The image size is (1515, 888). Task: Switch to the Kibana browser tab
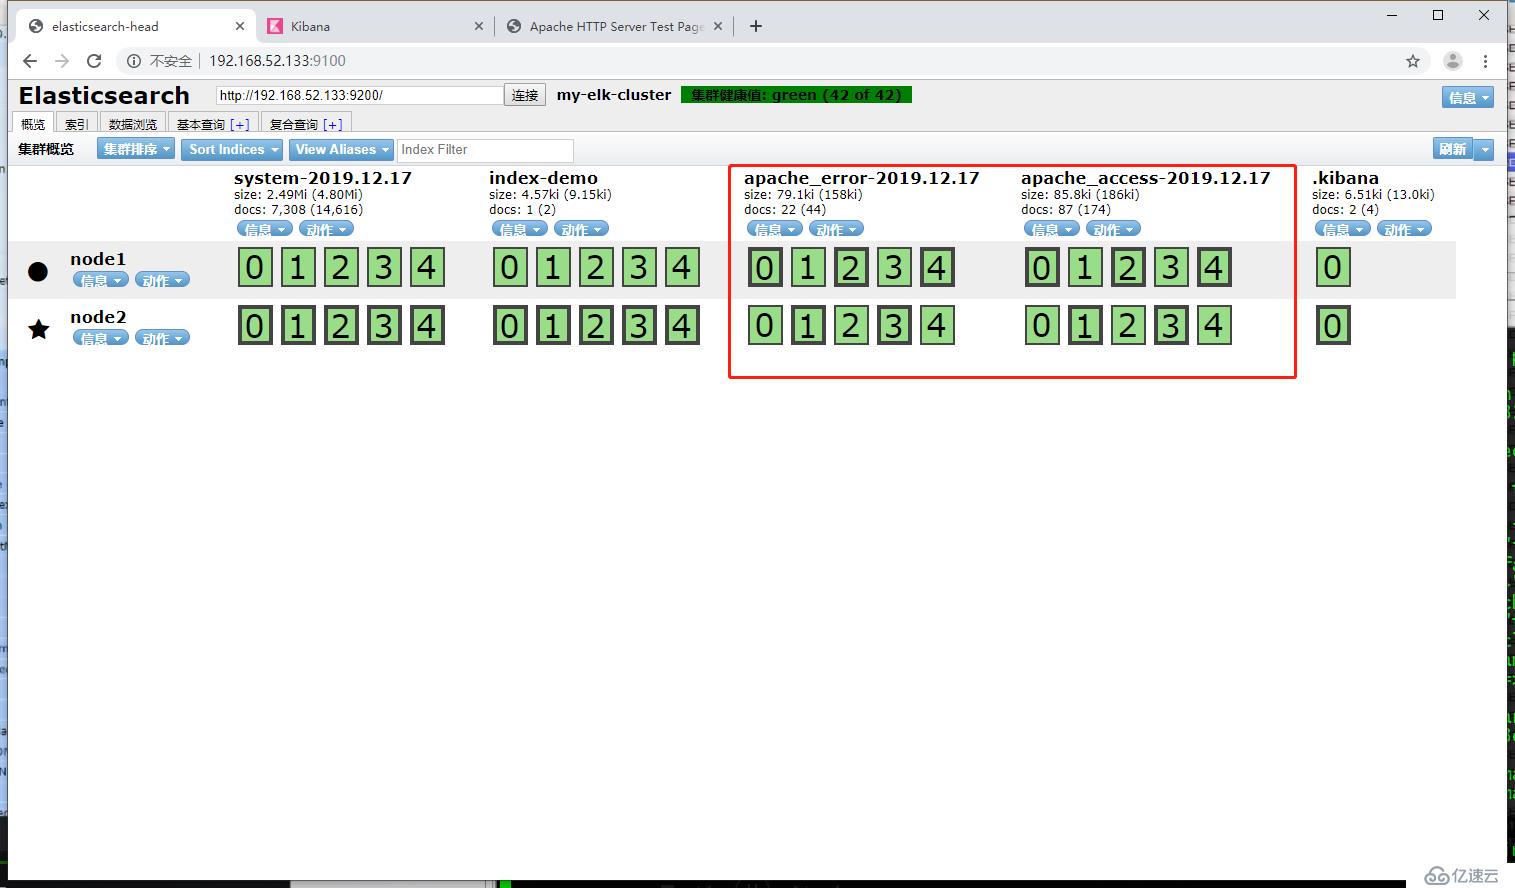(375, 26)
